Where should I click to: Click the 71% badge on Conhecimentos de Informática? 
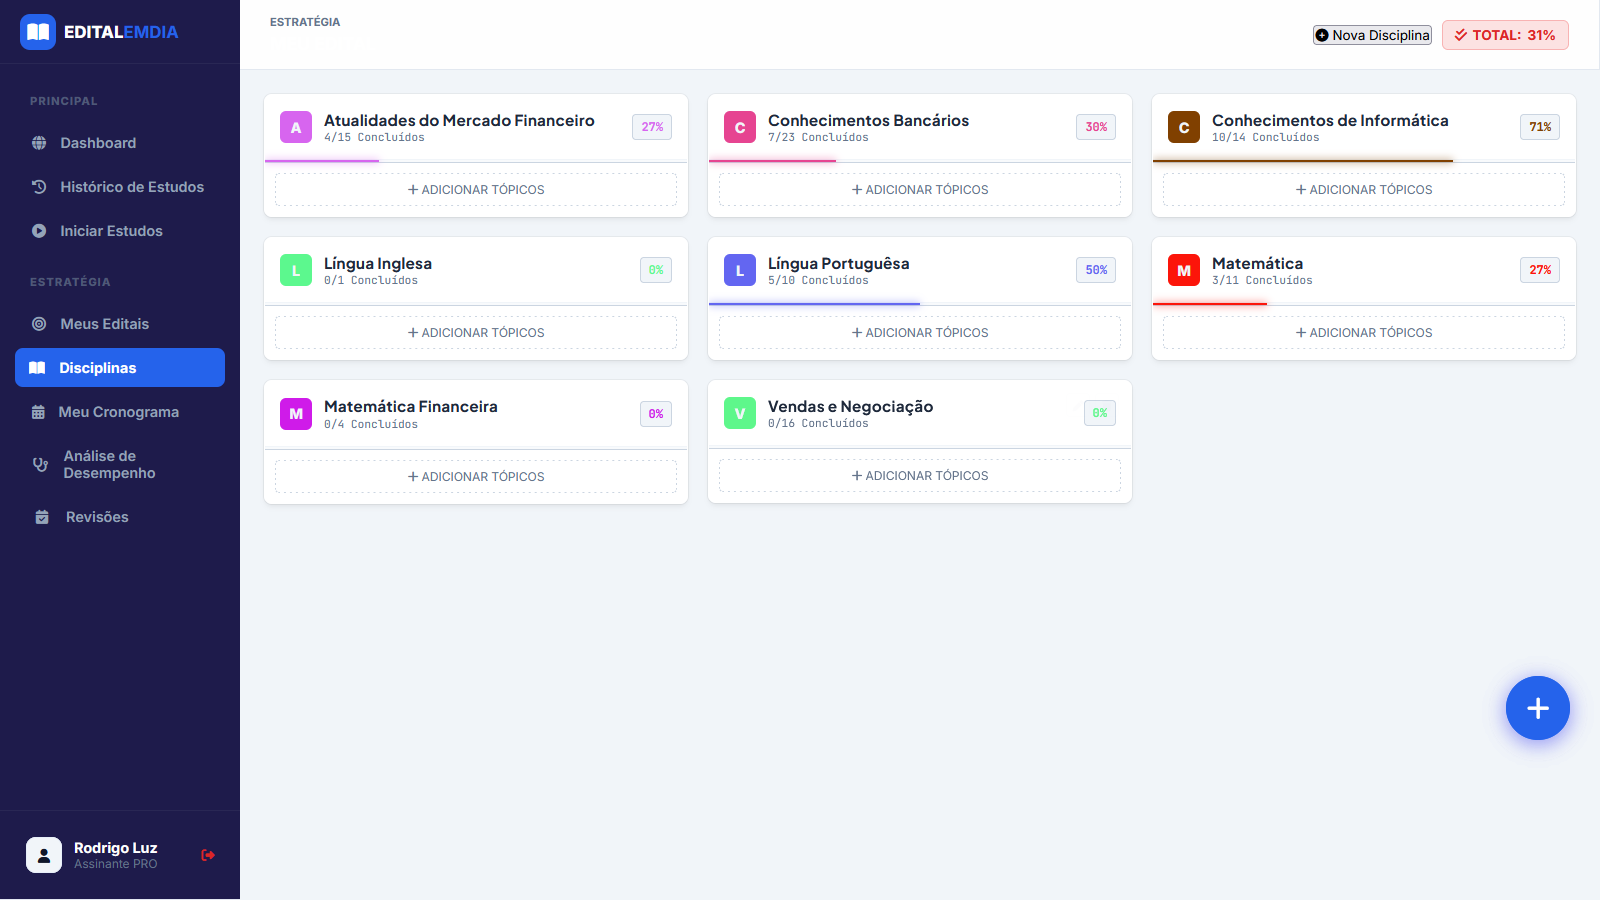pos(1539,127)
